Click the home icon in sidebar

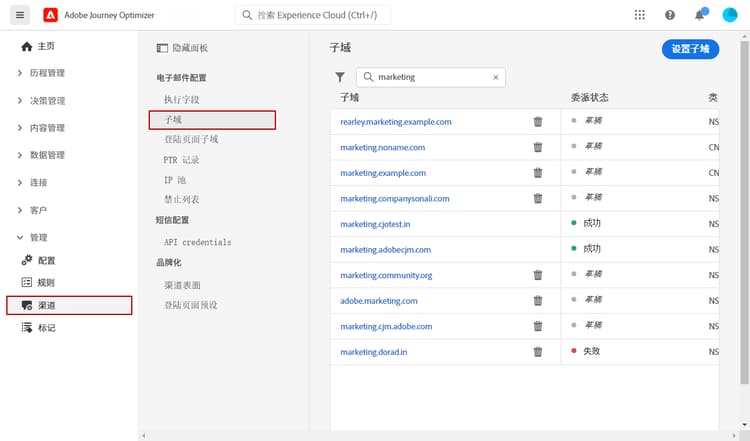[x=27, y=46]
